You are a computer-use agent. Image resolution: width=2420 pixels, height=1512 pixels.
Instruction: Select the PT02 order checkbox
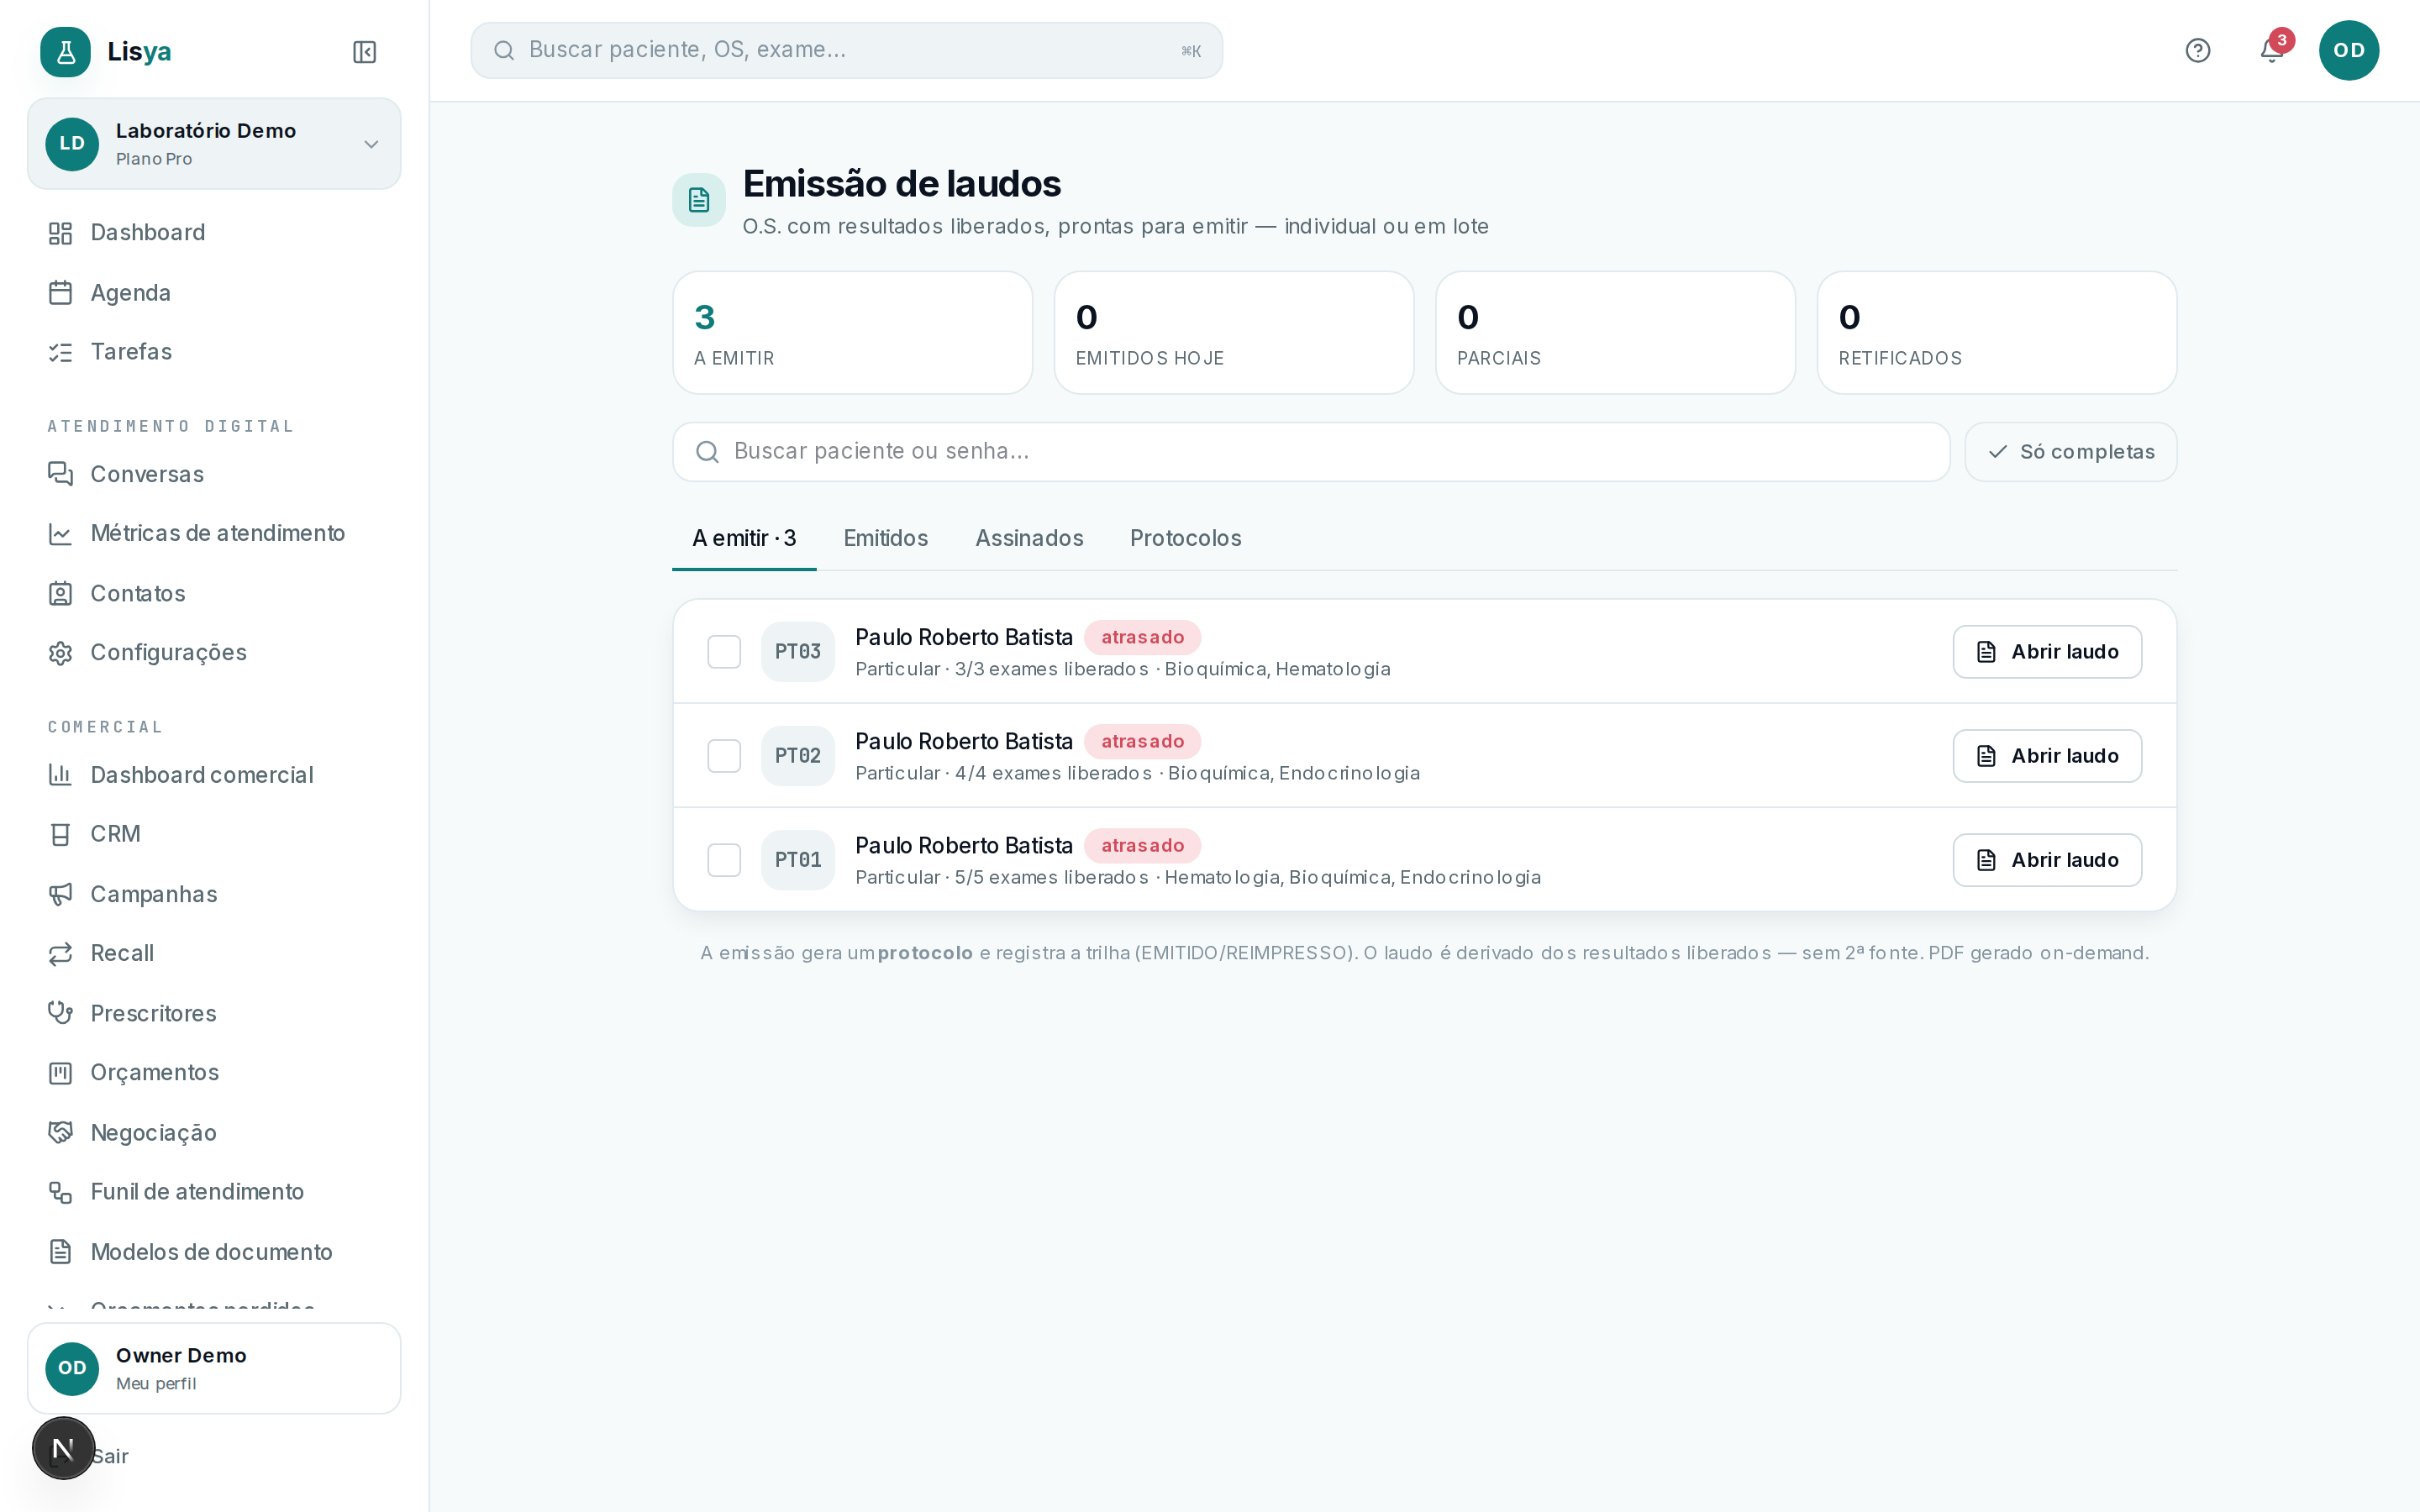pos(724,756)
